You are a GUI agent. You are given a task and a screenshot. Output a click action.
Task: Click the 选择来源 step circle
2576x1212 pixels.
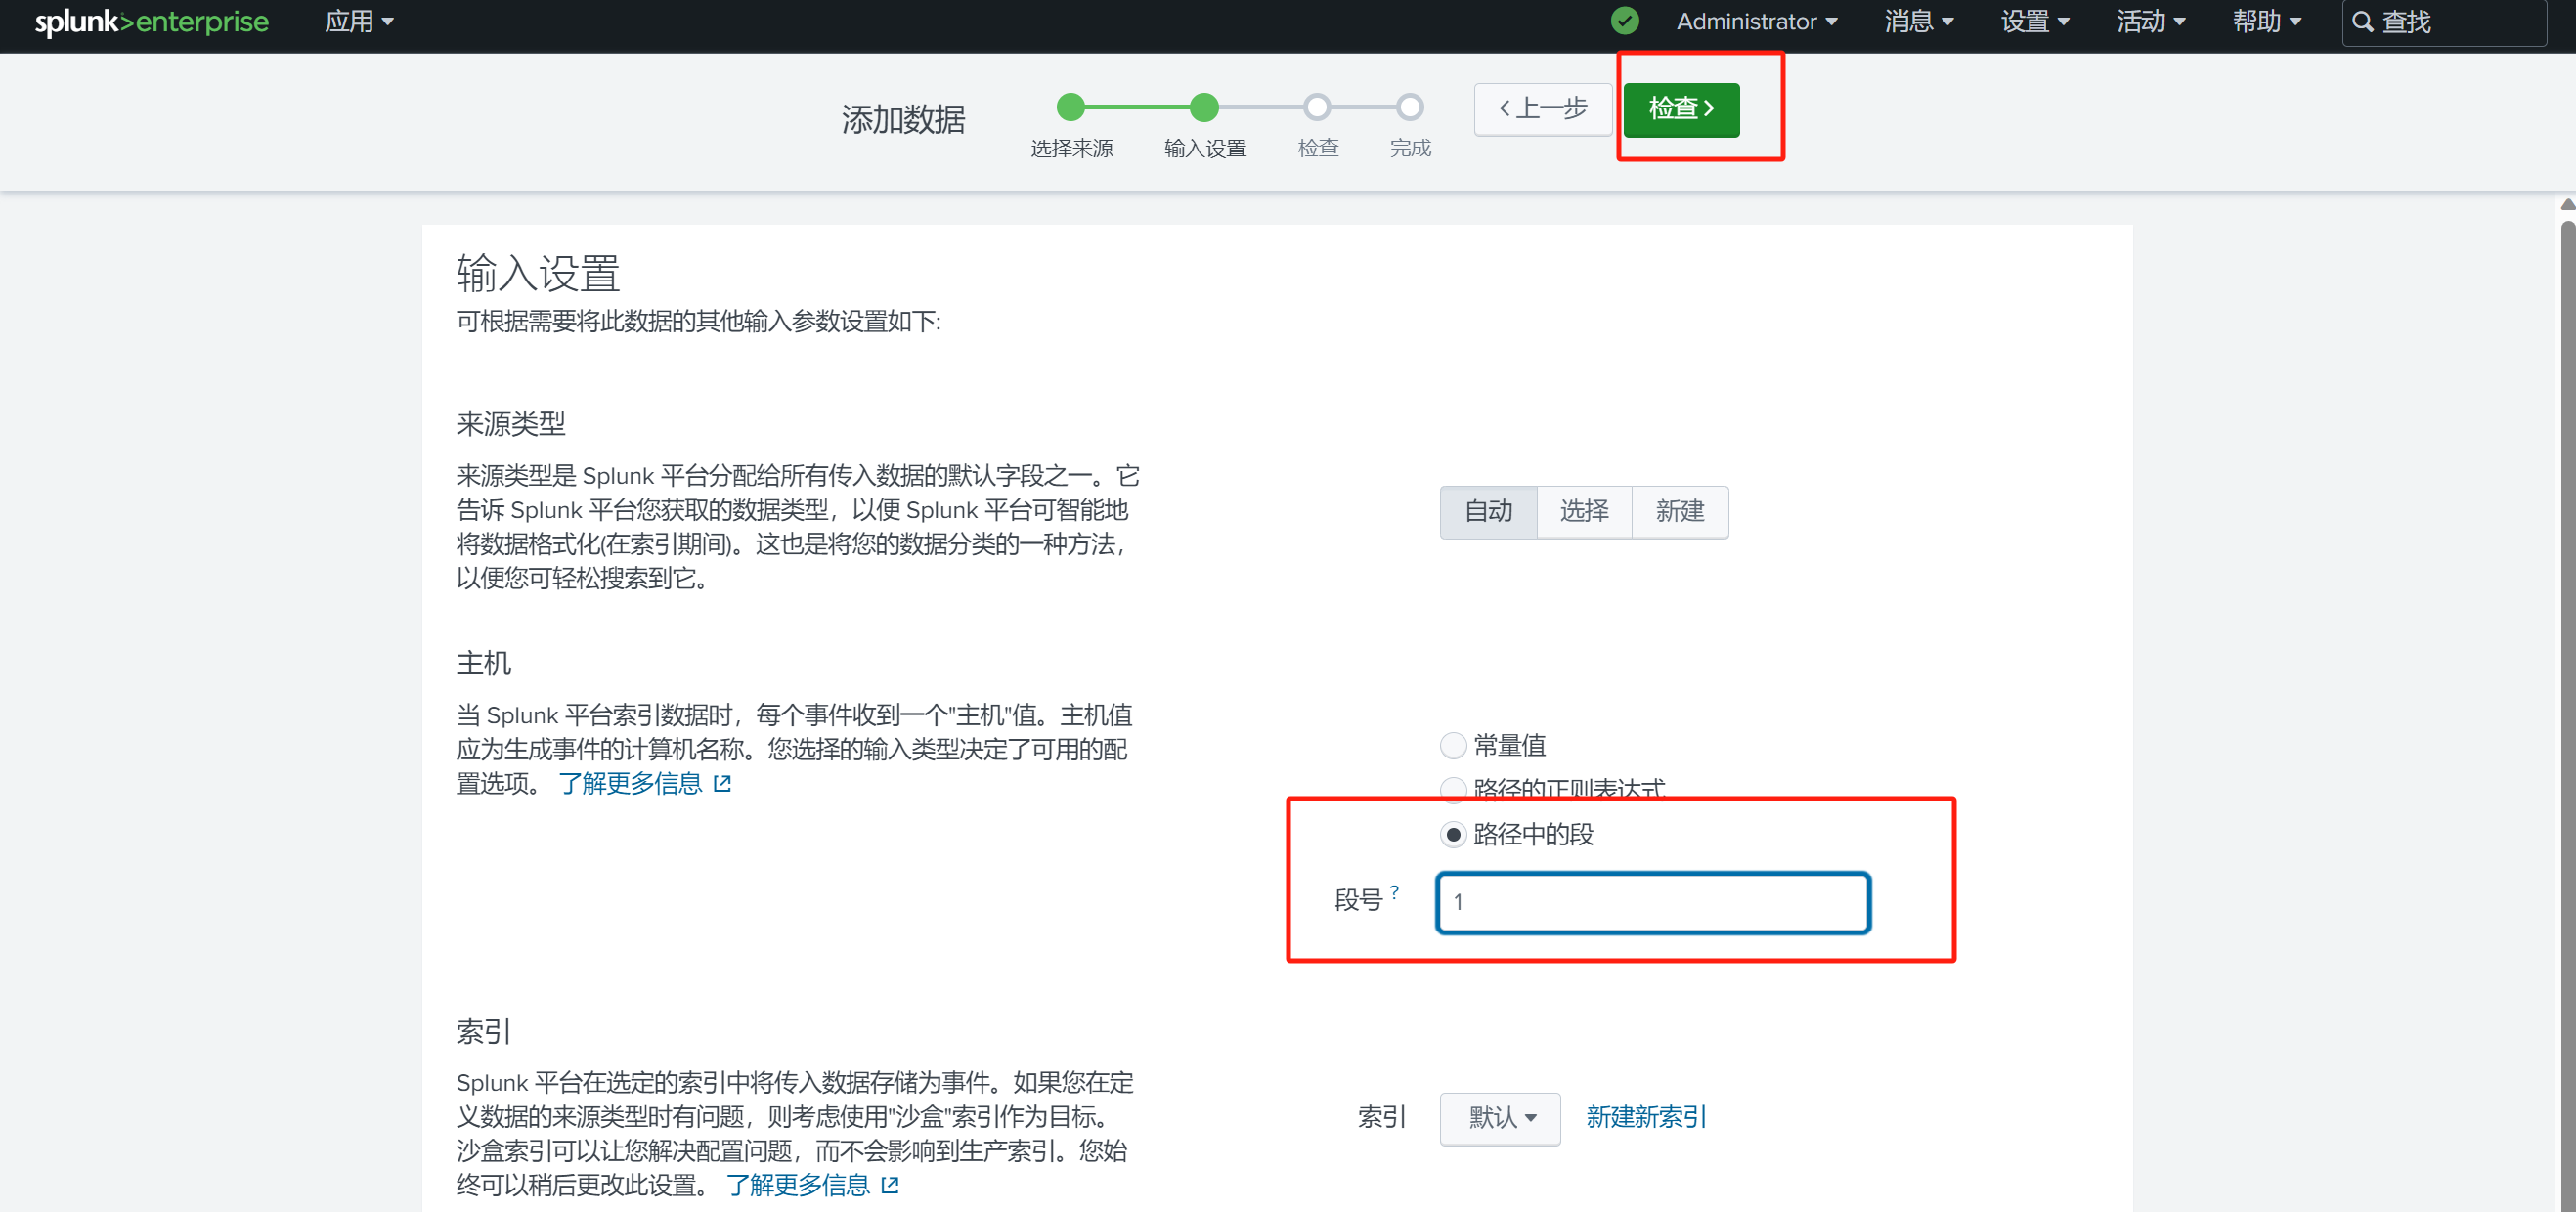coord(1070,107)
